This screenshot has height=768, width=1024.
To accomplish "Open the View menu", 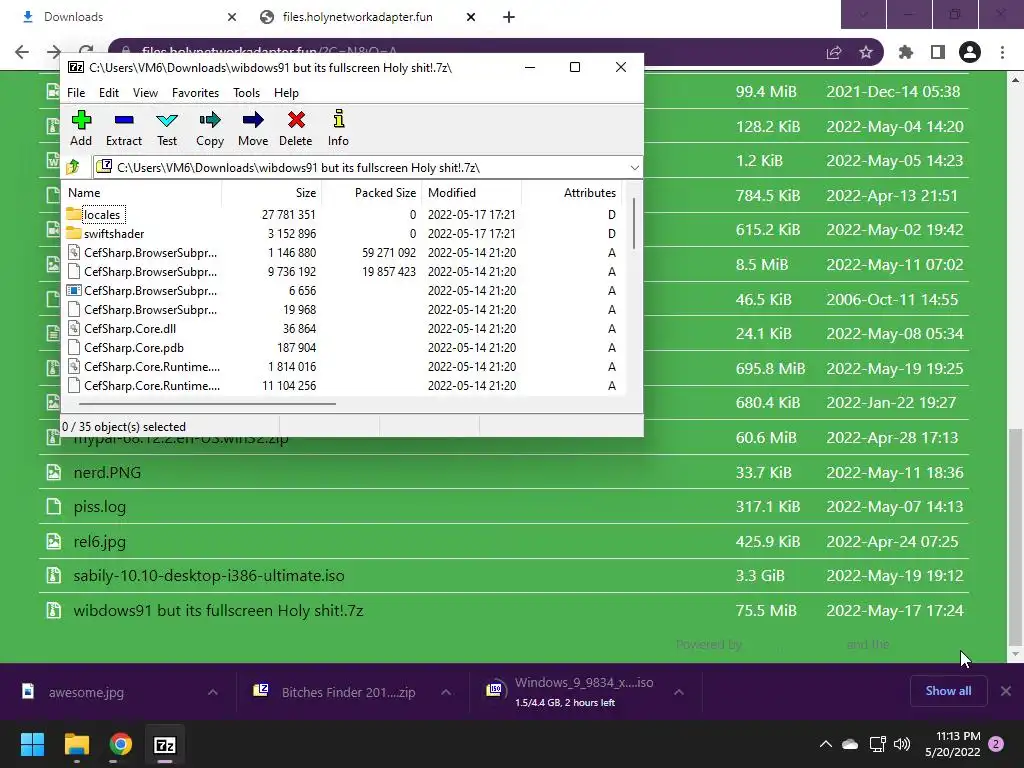I will point(145,93).
